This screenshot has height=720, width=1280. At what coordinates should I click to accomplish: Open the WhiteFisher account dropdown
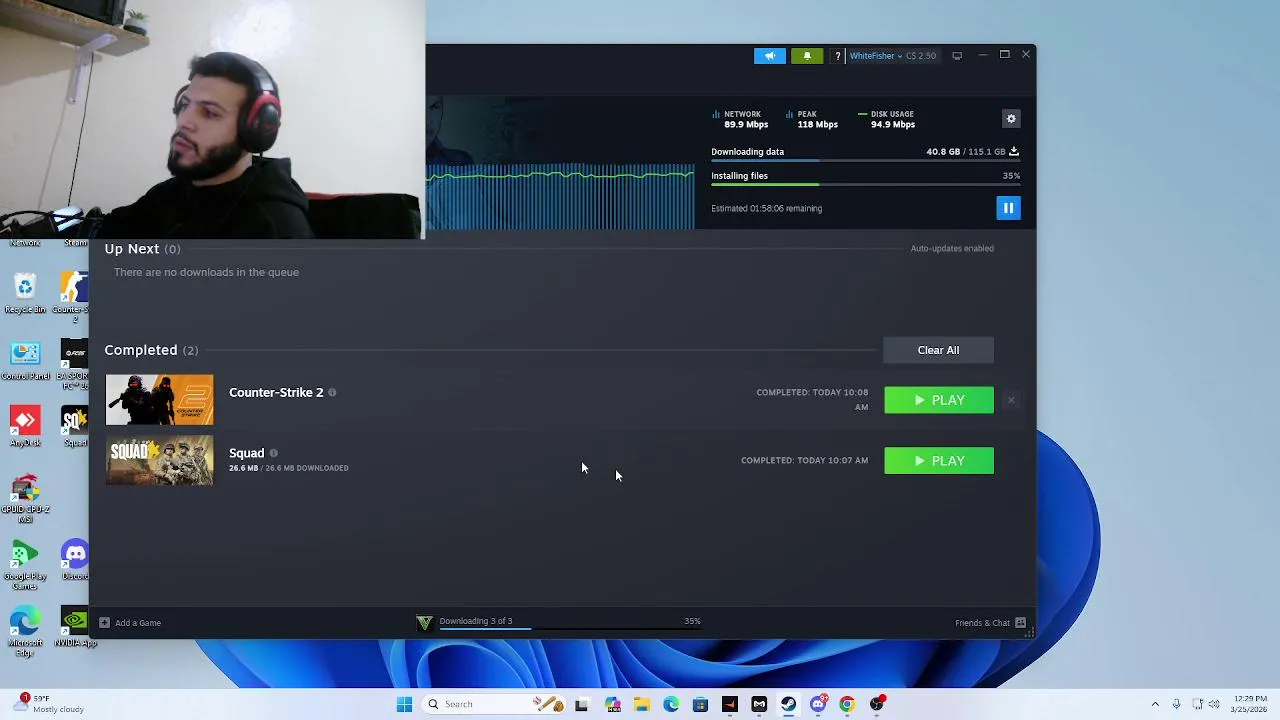point(875,56)
